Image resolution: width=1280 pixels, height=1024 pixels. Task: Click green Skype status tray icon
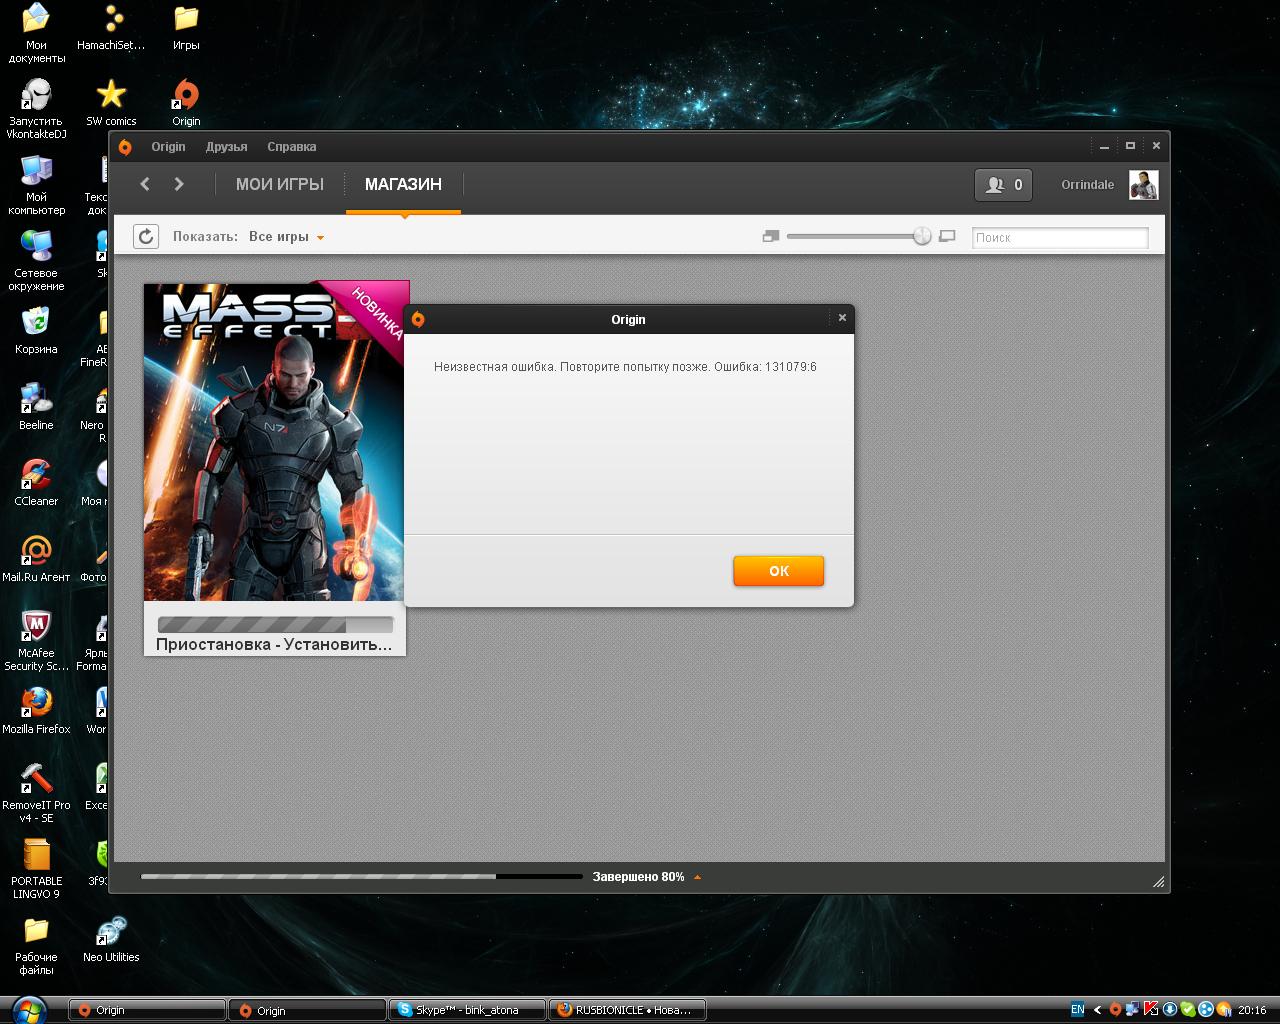pyautogui.click(x=1187, y=1009)
